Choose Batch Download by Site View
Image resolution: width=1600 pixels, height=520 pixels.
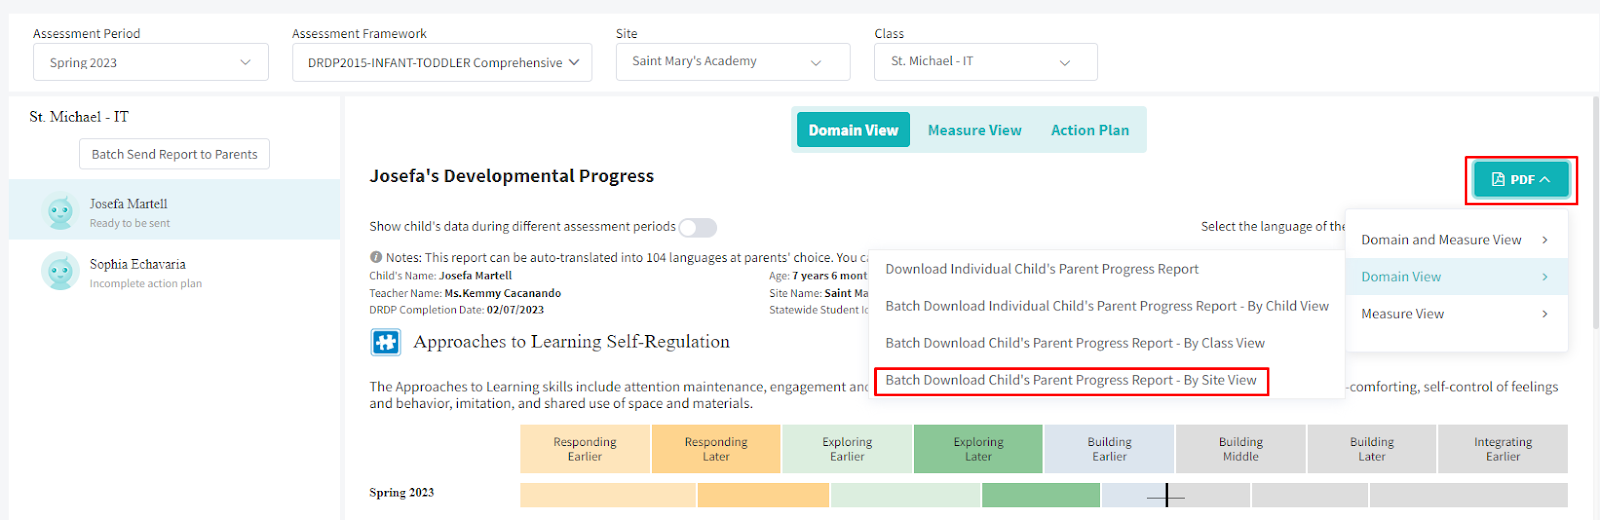tap(1071, 380)
